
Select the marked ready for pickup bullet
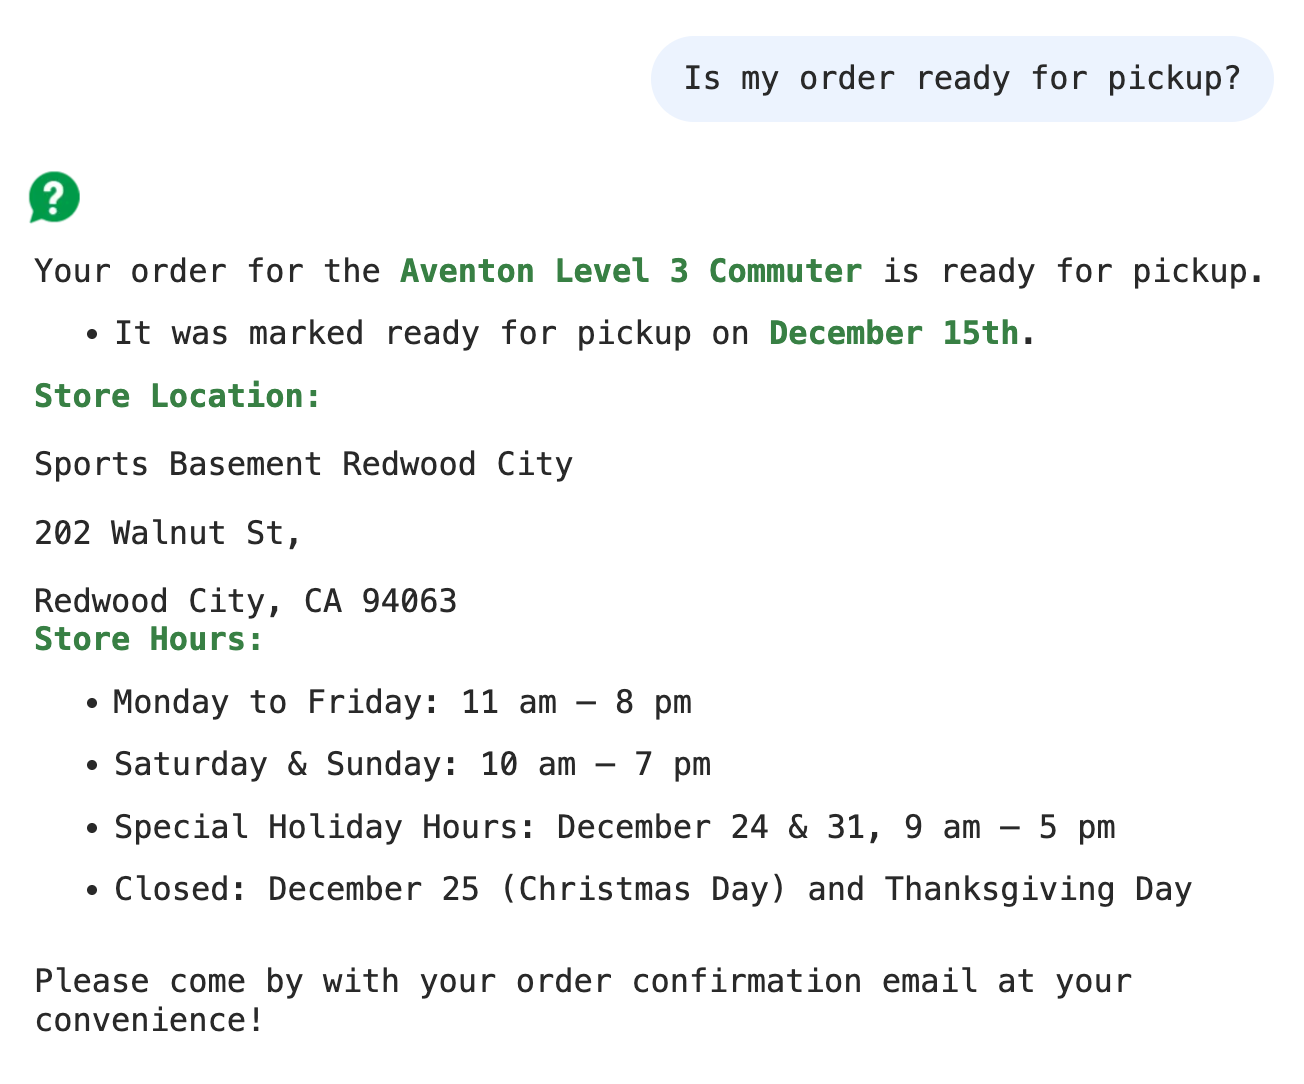(573, 333)
